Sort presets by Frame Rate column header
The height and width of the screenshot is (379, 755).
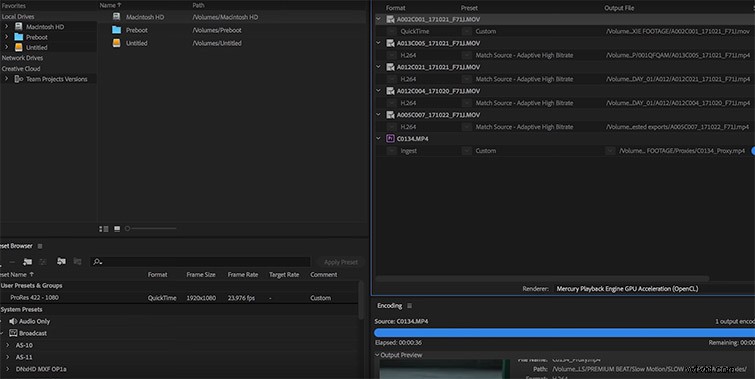pyautogui.click(x=243, y=274)
